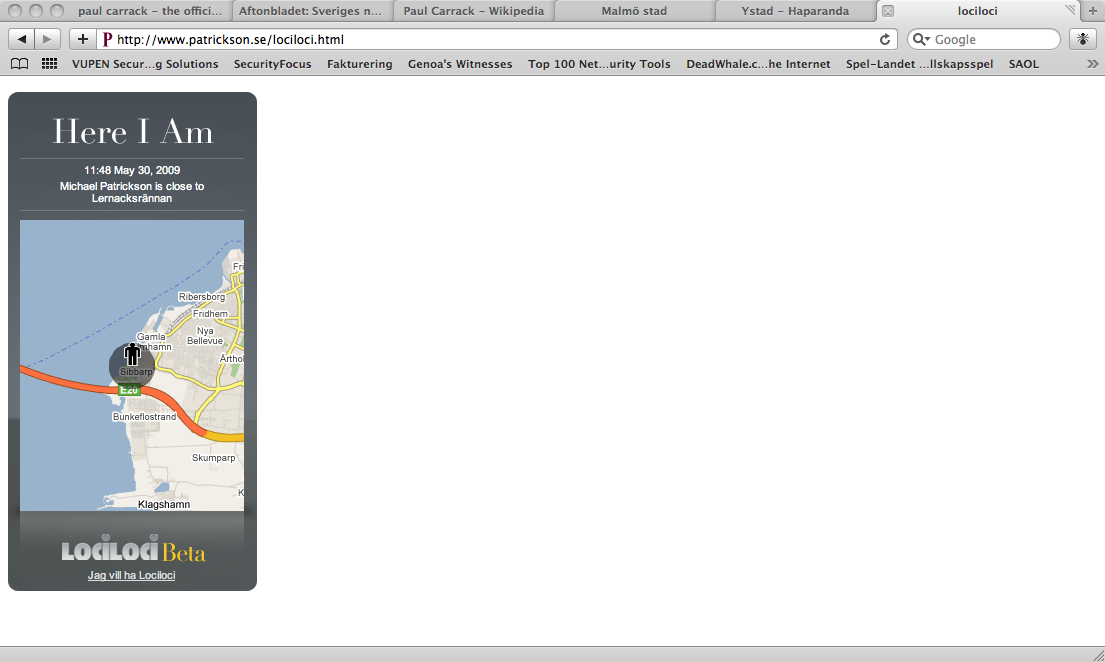Click the 'Here I Am' heading
The height and width of the screenshot is (662, 1105).
pyautogui.click(x=132, y=132)
